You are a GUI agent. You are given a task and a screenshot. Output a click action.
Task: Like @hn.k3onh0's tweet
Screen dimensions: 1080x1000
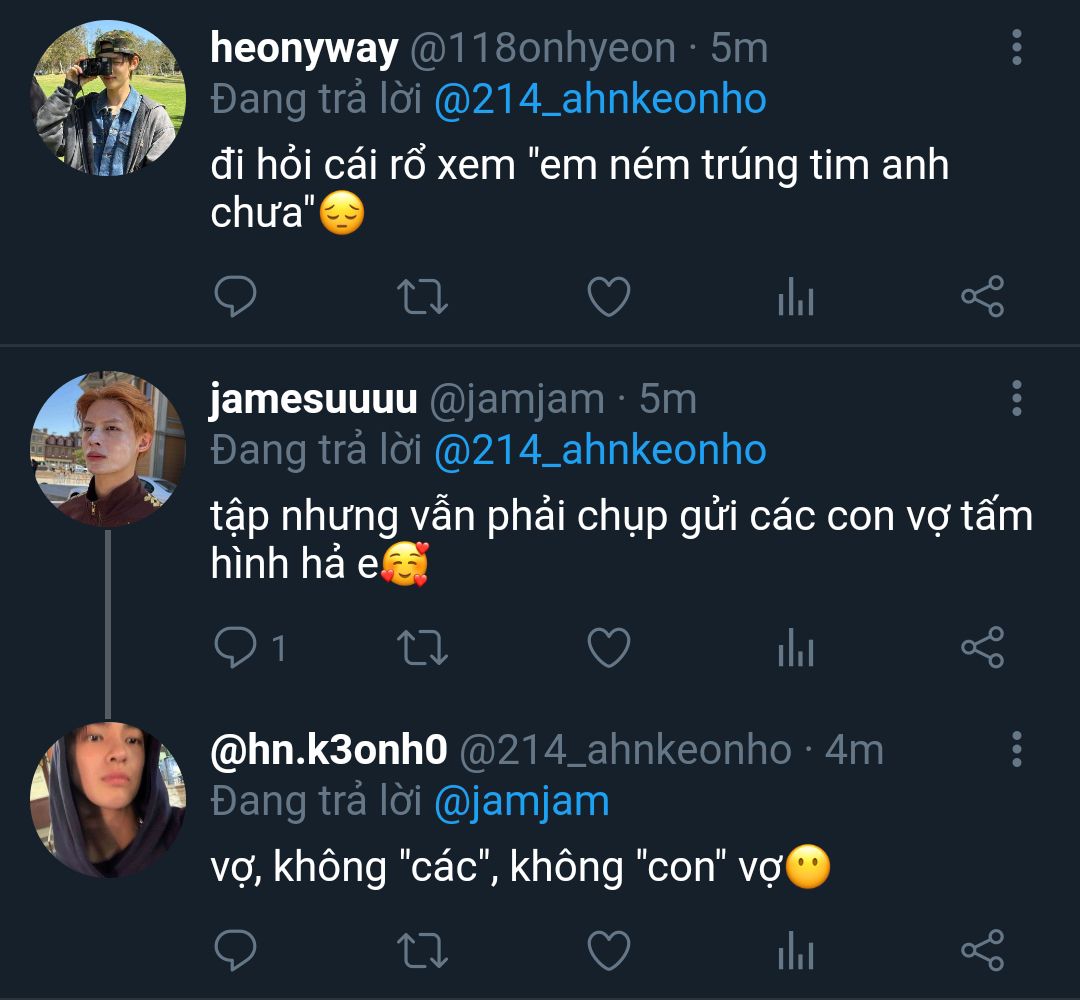(608, 950)
